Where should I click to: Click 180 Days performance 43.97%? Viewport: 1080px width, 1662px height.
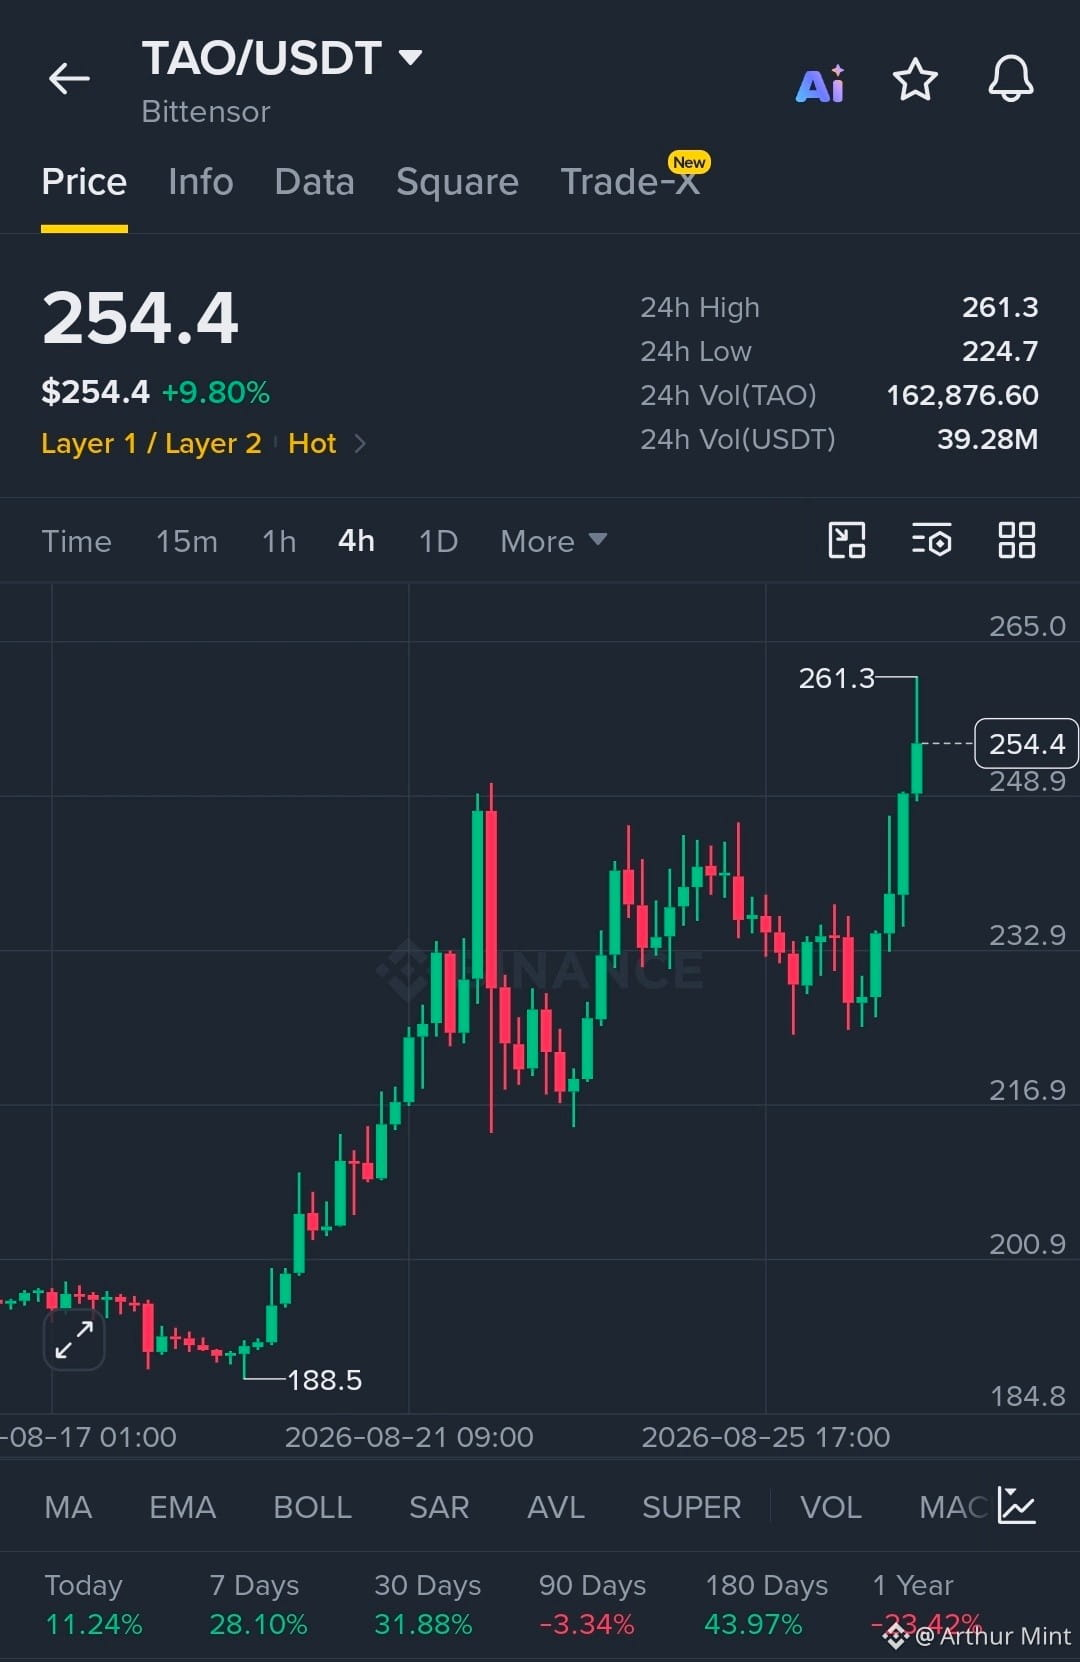[753, 1624]
